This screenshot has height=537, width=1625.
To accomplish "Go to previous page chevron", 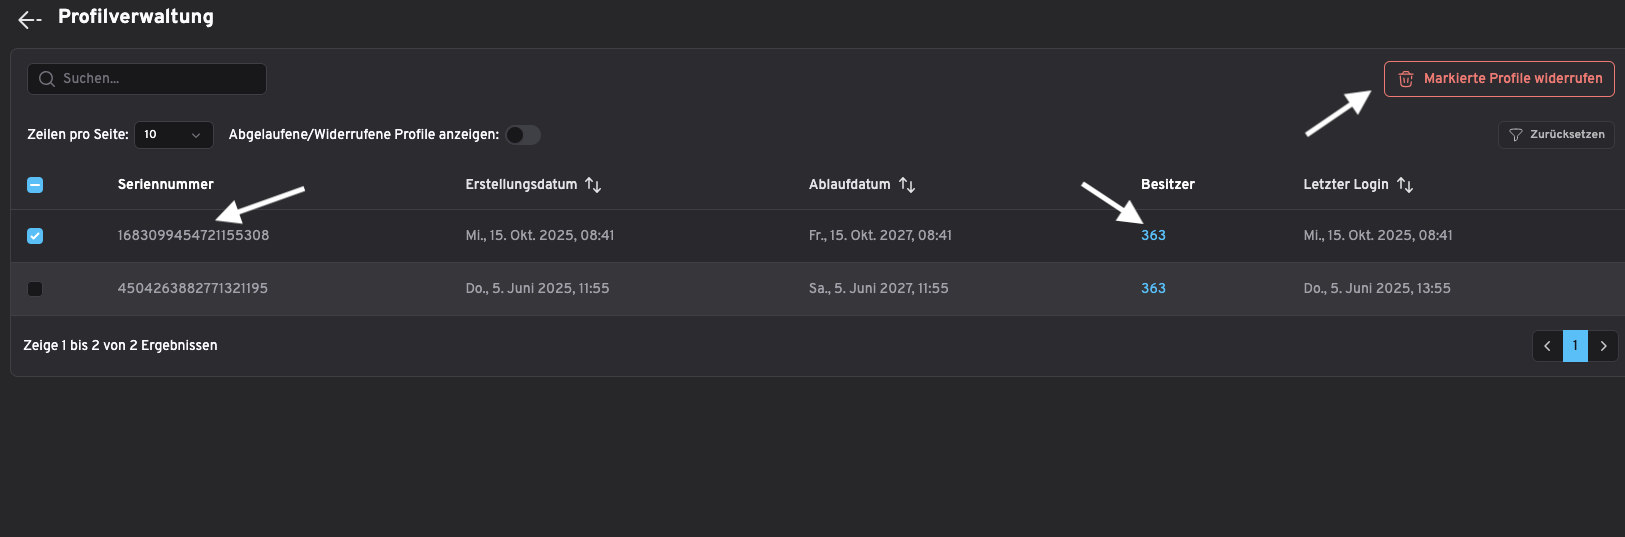I will [x=1547, y=346].
